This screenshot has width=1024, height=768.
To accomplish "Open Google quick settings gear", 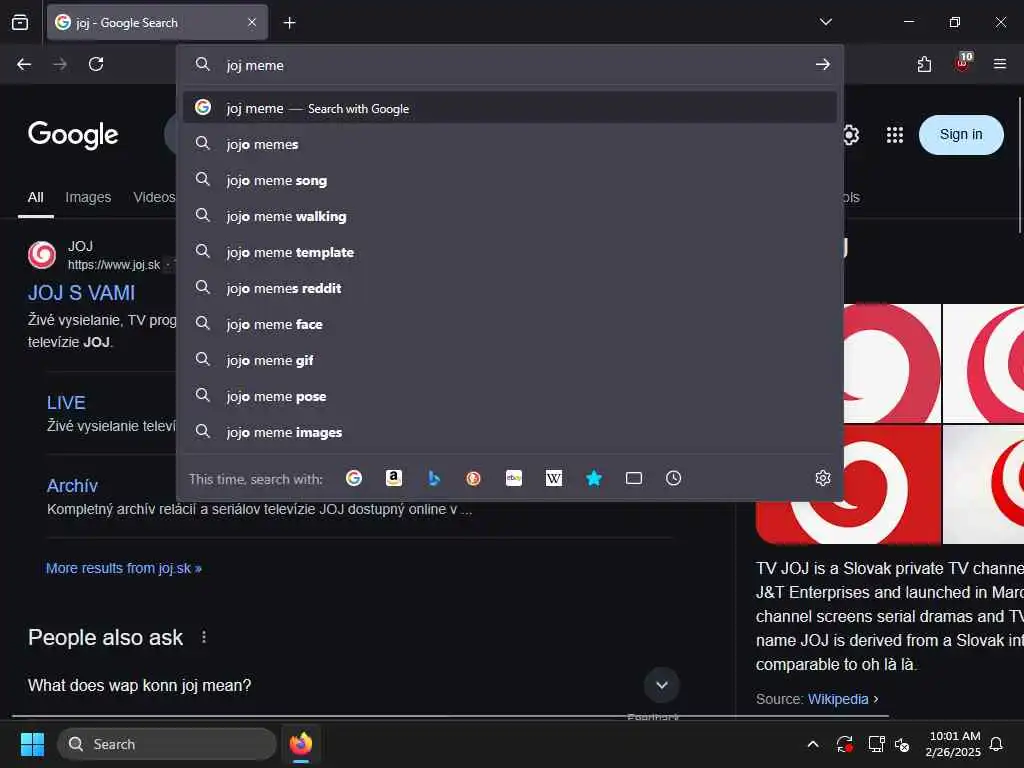I will 850,135.
